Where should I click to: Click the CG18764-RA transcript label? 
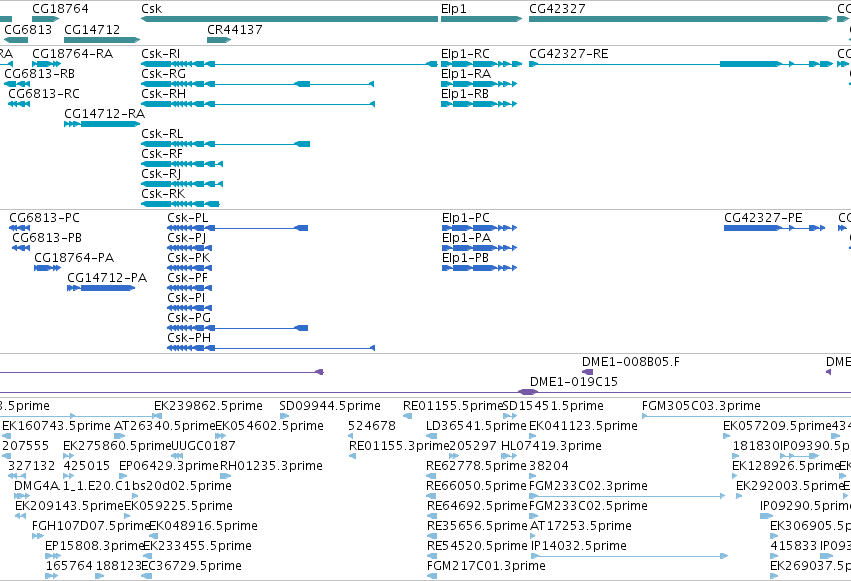tap(73, 54)
